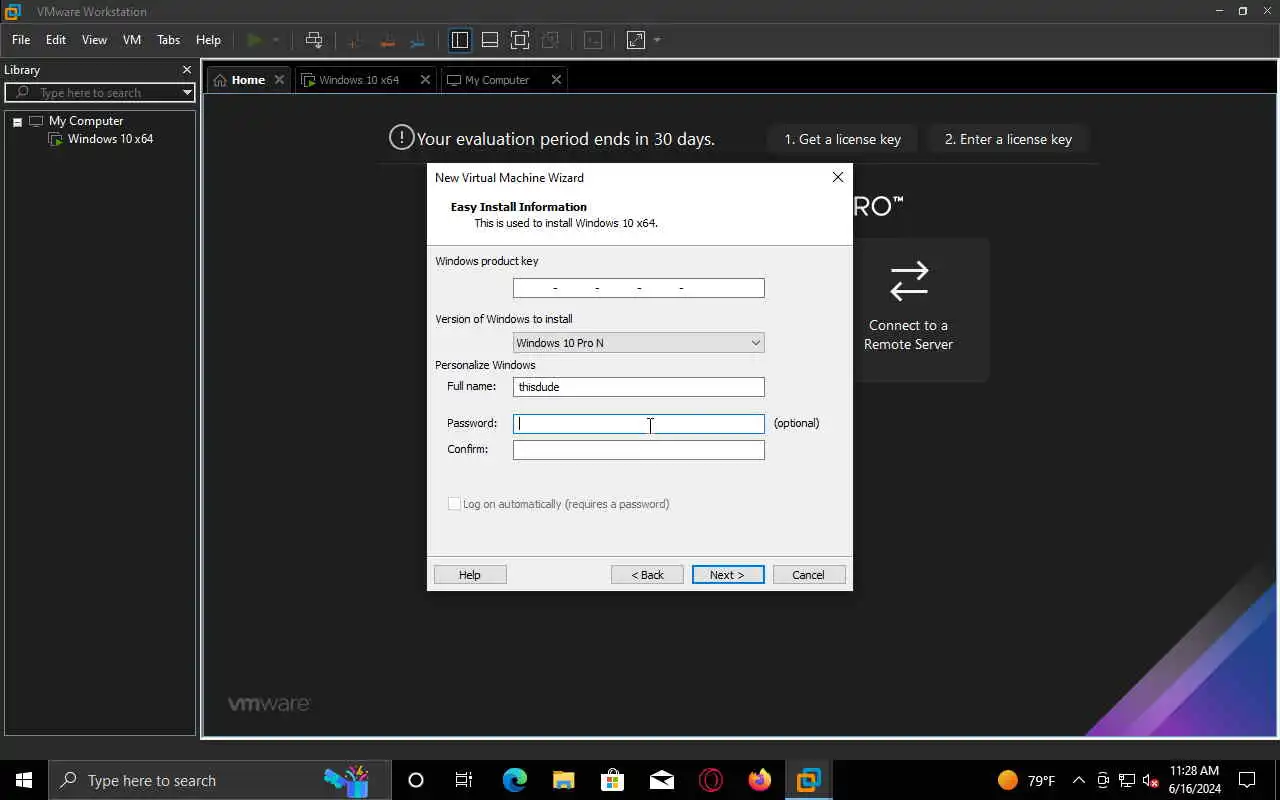
Task: Close the Home tab
Action: pyautogui.click(x=279, y=80)
